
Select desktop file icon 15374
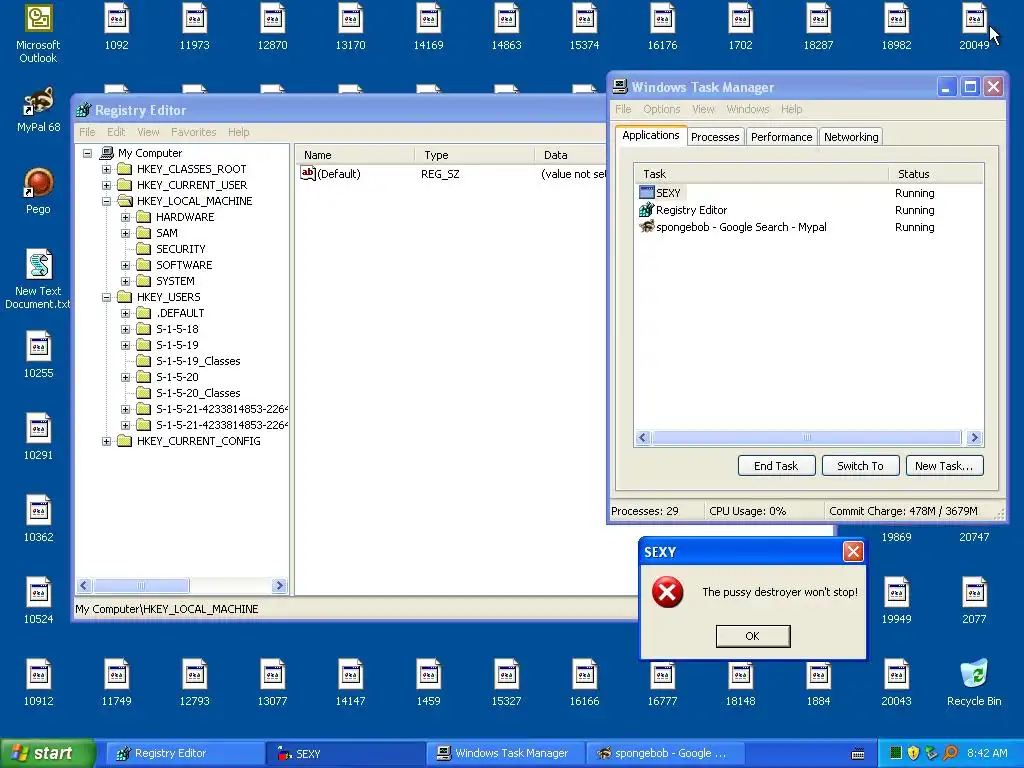click(x=584, y=27)
